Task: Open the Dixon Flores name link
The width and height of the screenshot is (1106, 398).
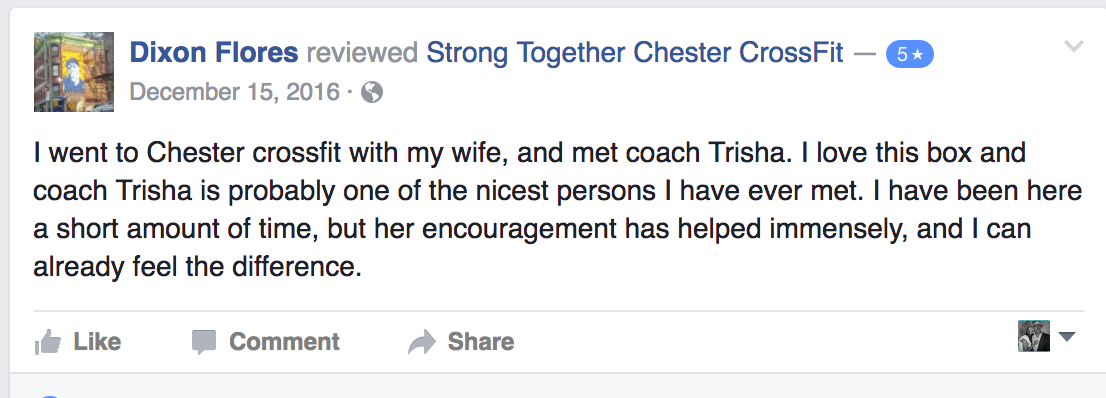Action: [214, 53]
